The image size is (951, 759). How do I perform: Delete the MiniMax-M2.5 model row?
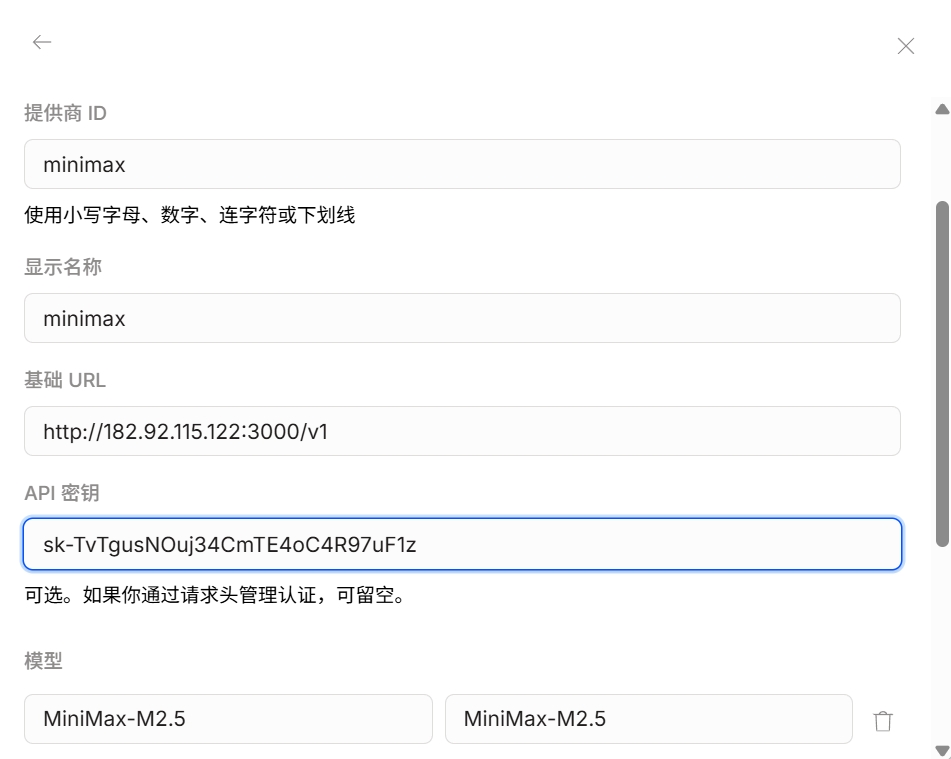(x=883, y=721)
